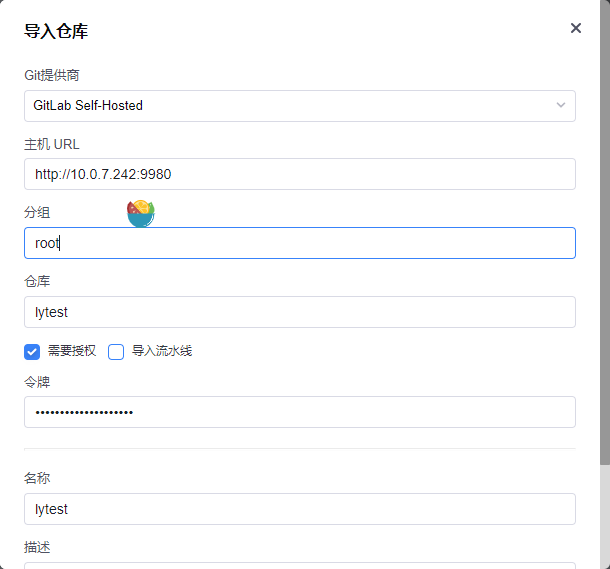Focus the 令牌 password field
610x569 pixels.
[x=300, y=412]
